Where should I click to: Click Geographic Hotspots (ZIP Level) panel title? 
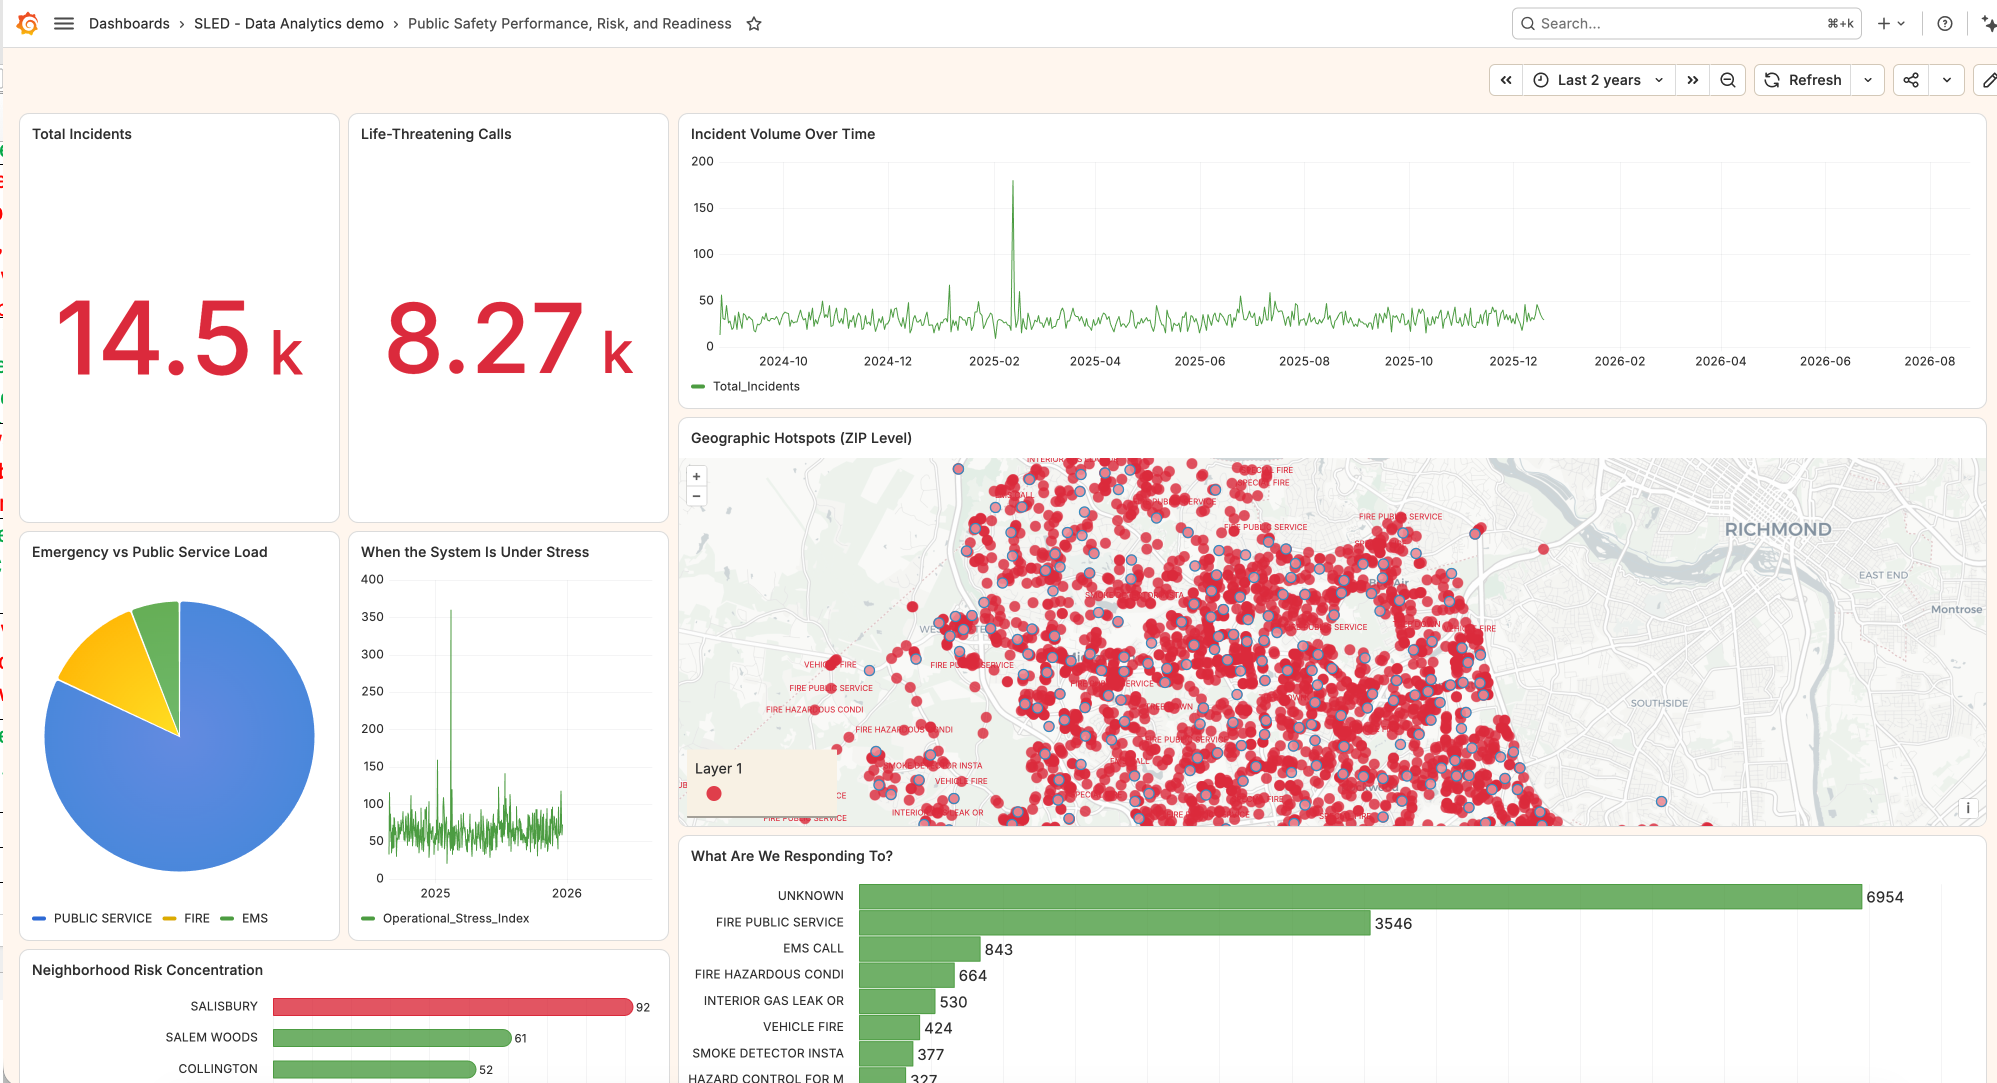(x=801, y=438)
